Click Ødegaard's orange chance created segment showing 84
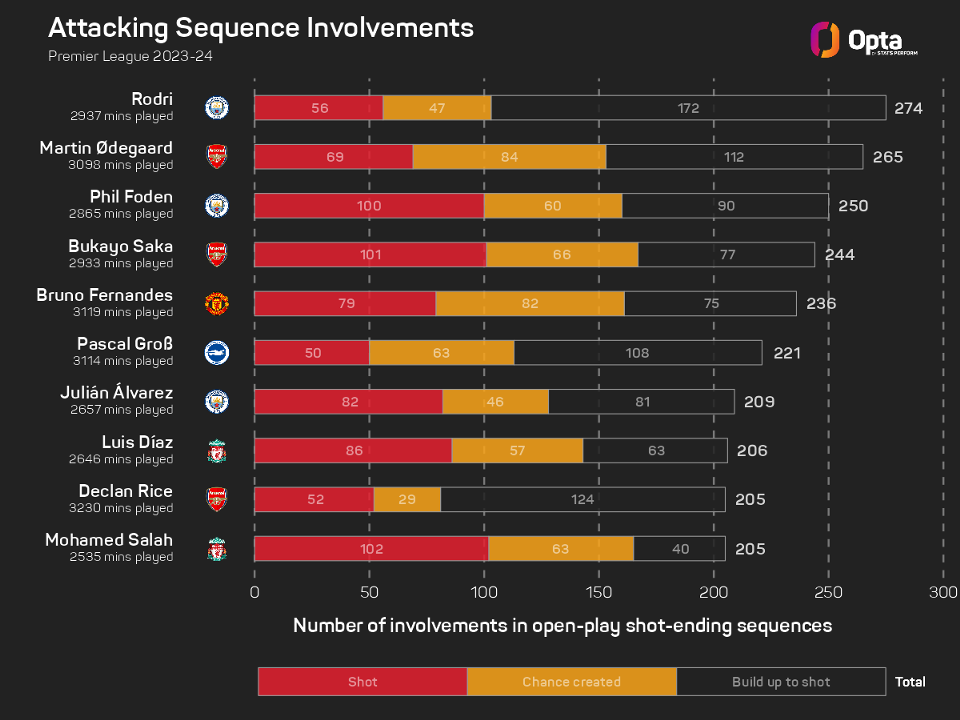 (509, 157)
